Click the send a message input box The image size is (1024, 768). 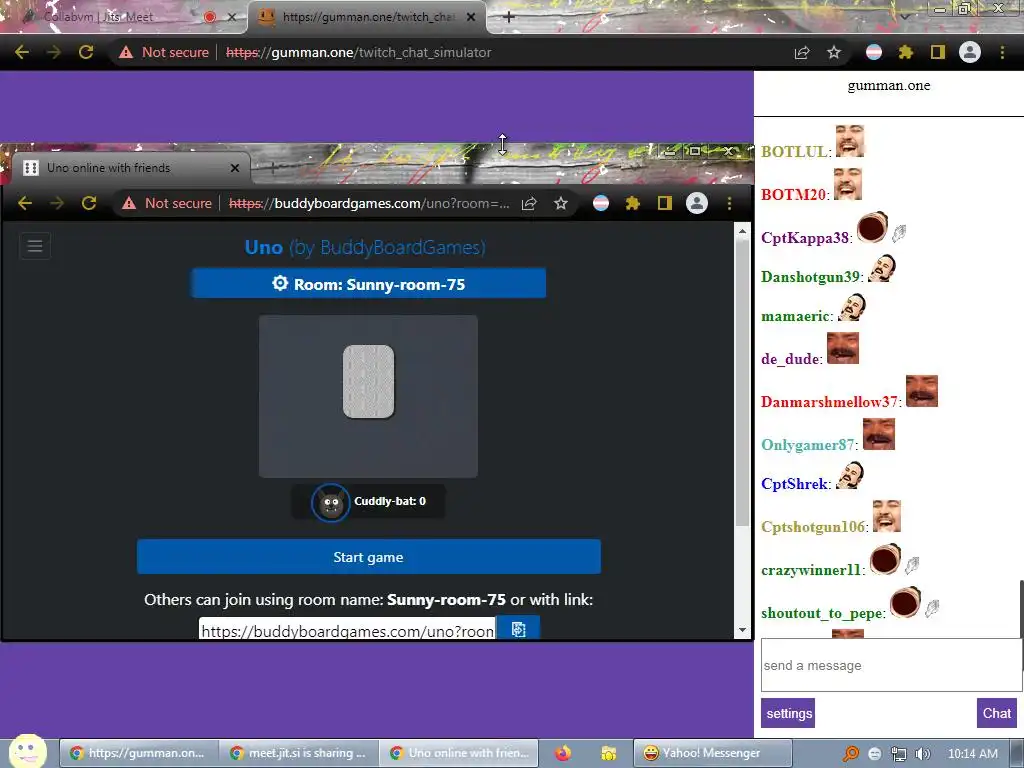click(891, 665)
